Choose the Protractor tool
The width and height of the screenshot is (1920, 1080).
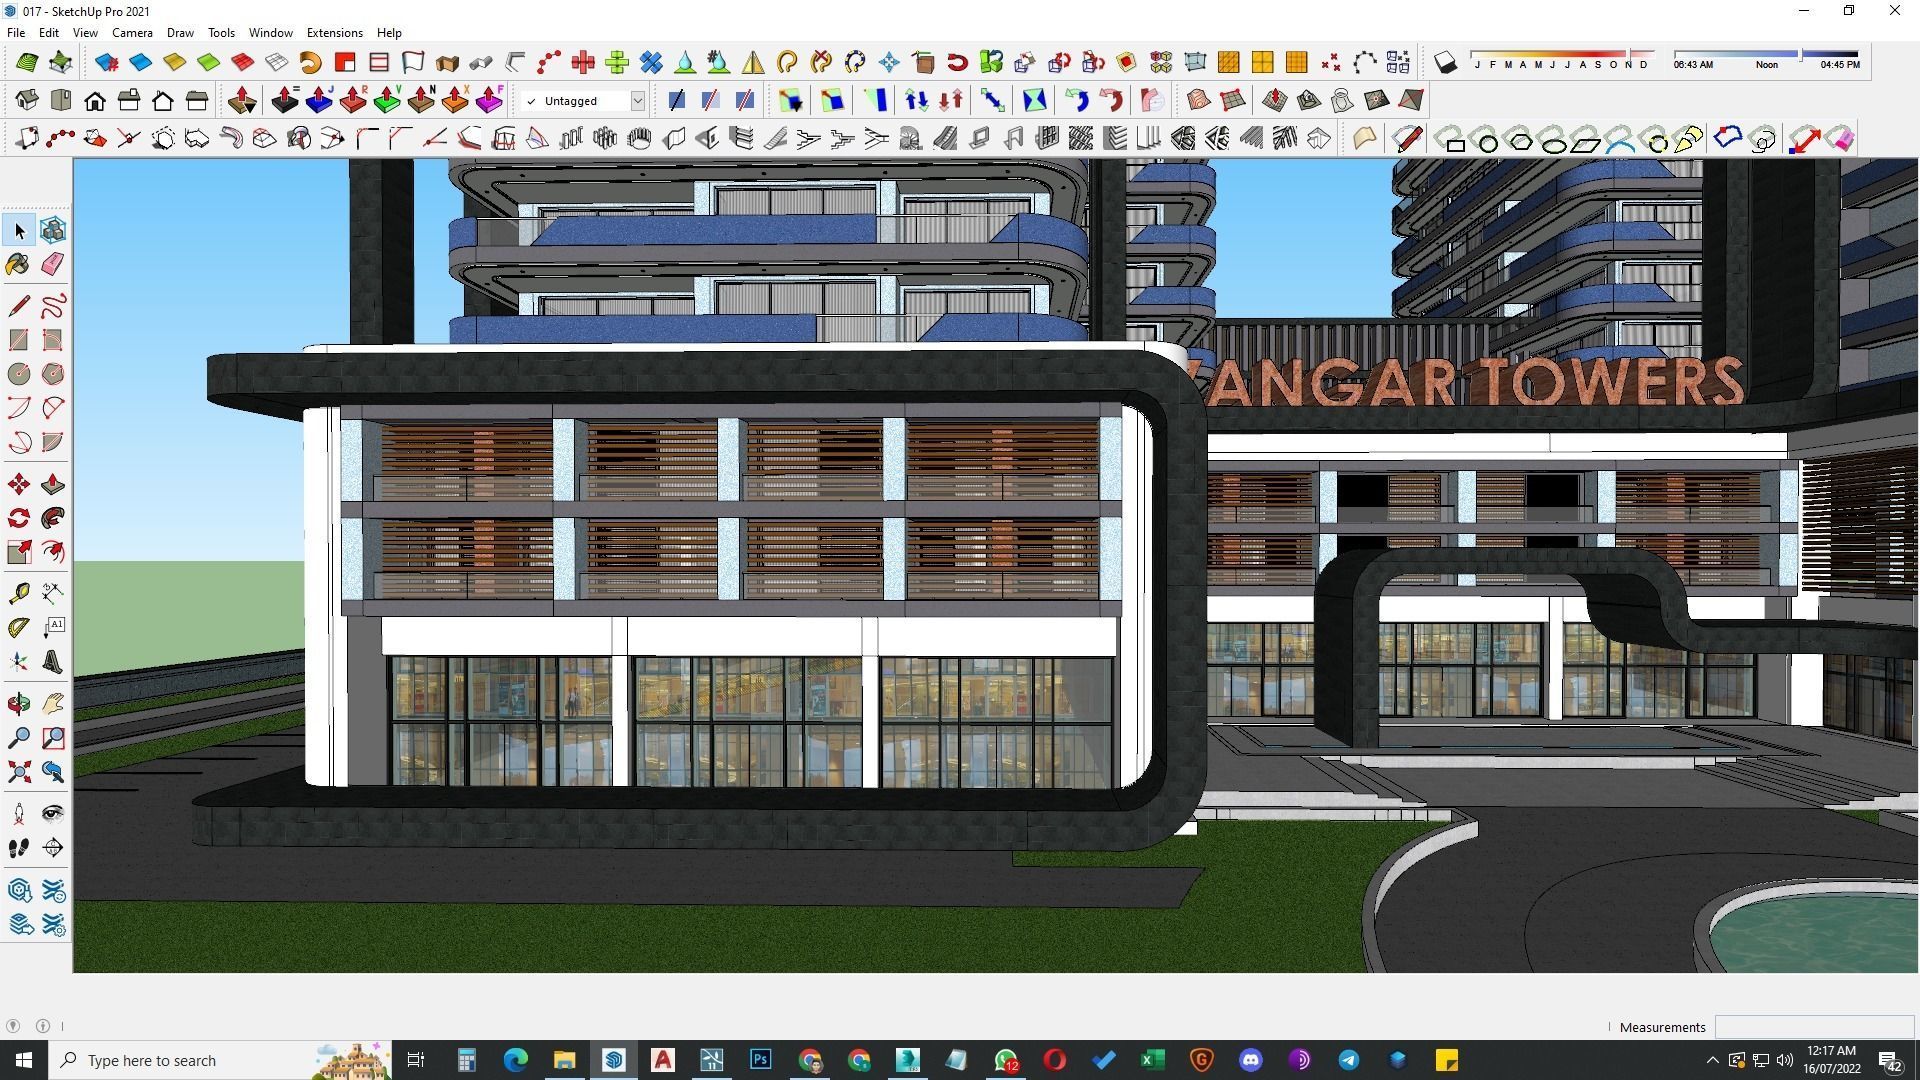click(19, 628)
